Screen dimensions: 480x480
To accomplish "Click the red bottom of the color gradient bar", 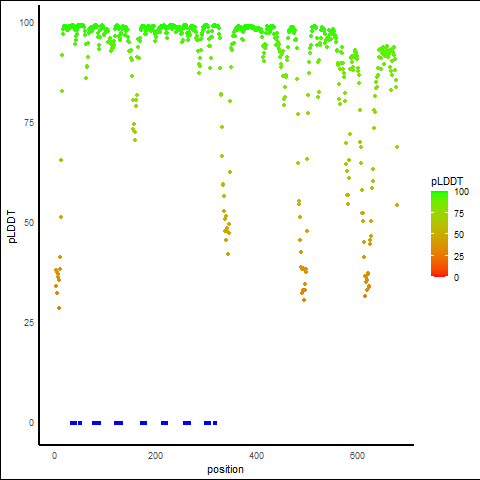I will pos(439,274).
